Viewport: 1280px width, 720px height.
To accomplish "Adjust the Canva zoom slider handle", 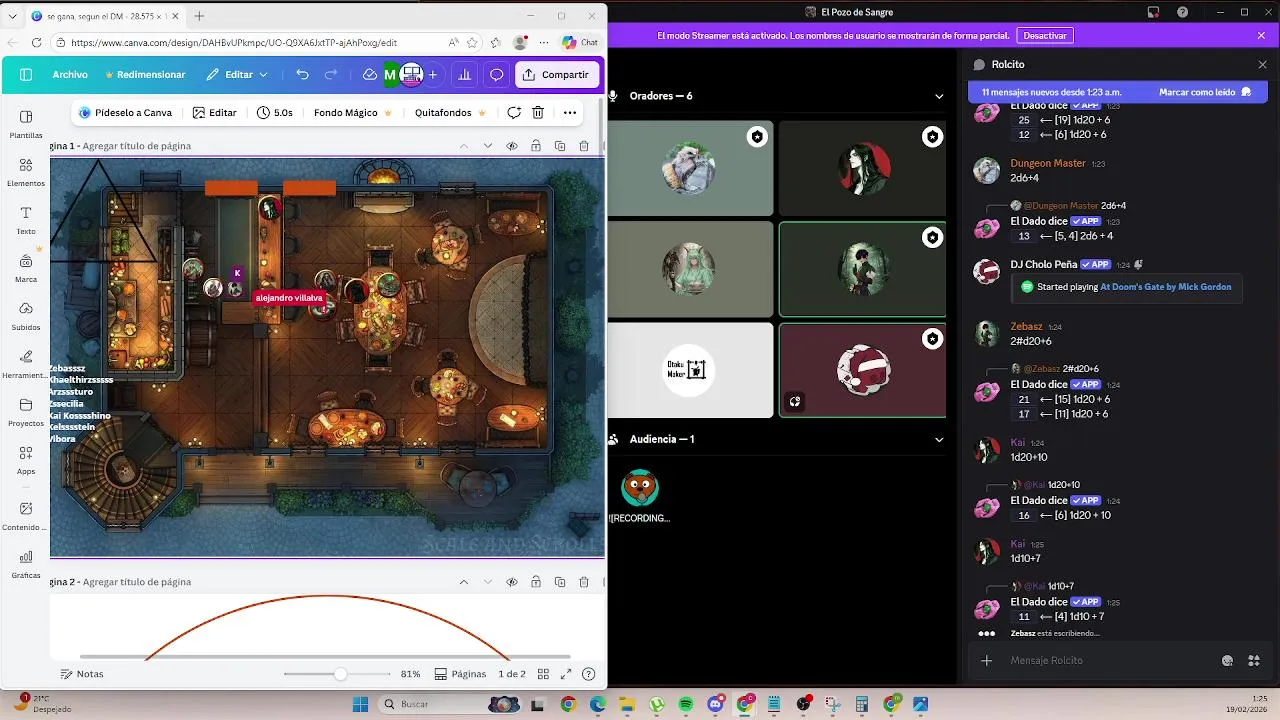I will tap(341, 674).
